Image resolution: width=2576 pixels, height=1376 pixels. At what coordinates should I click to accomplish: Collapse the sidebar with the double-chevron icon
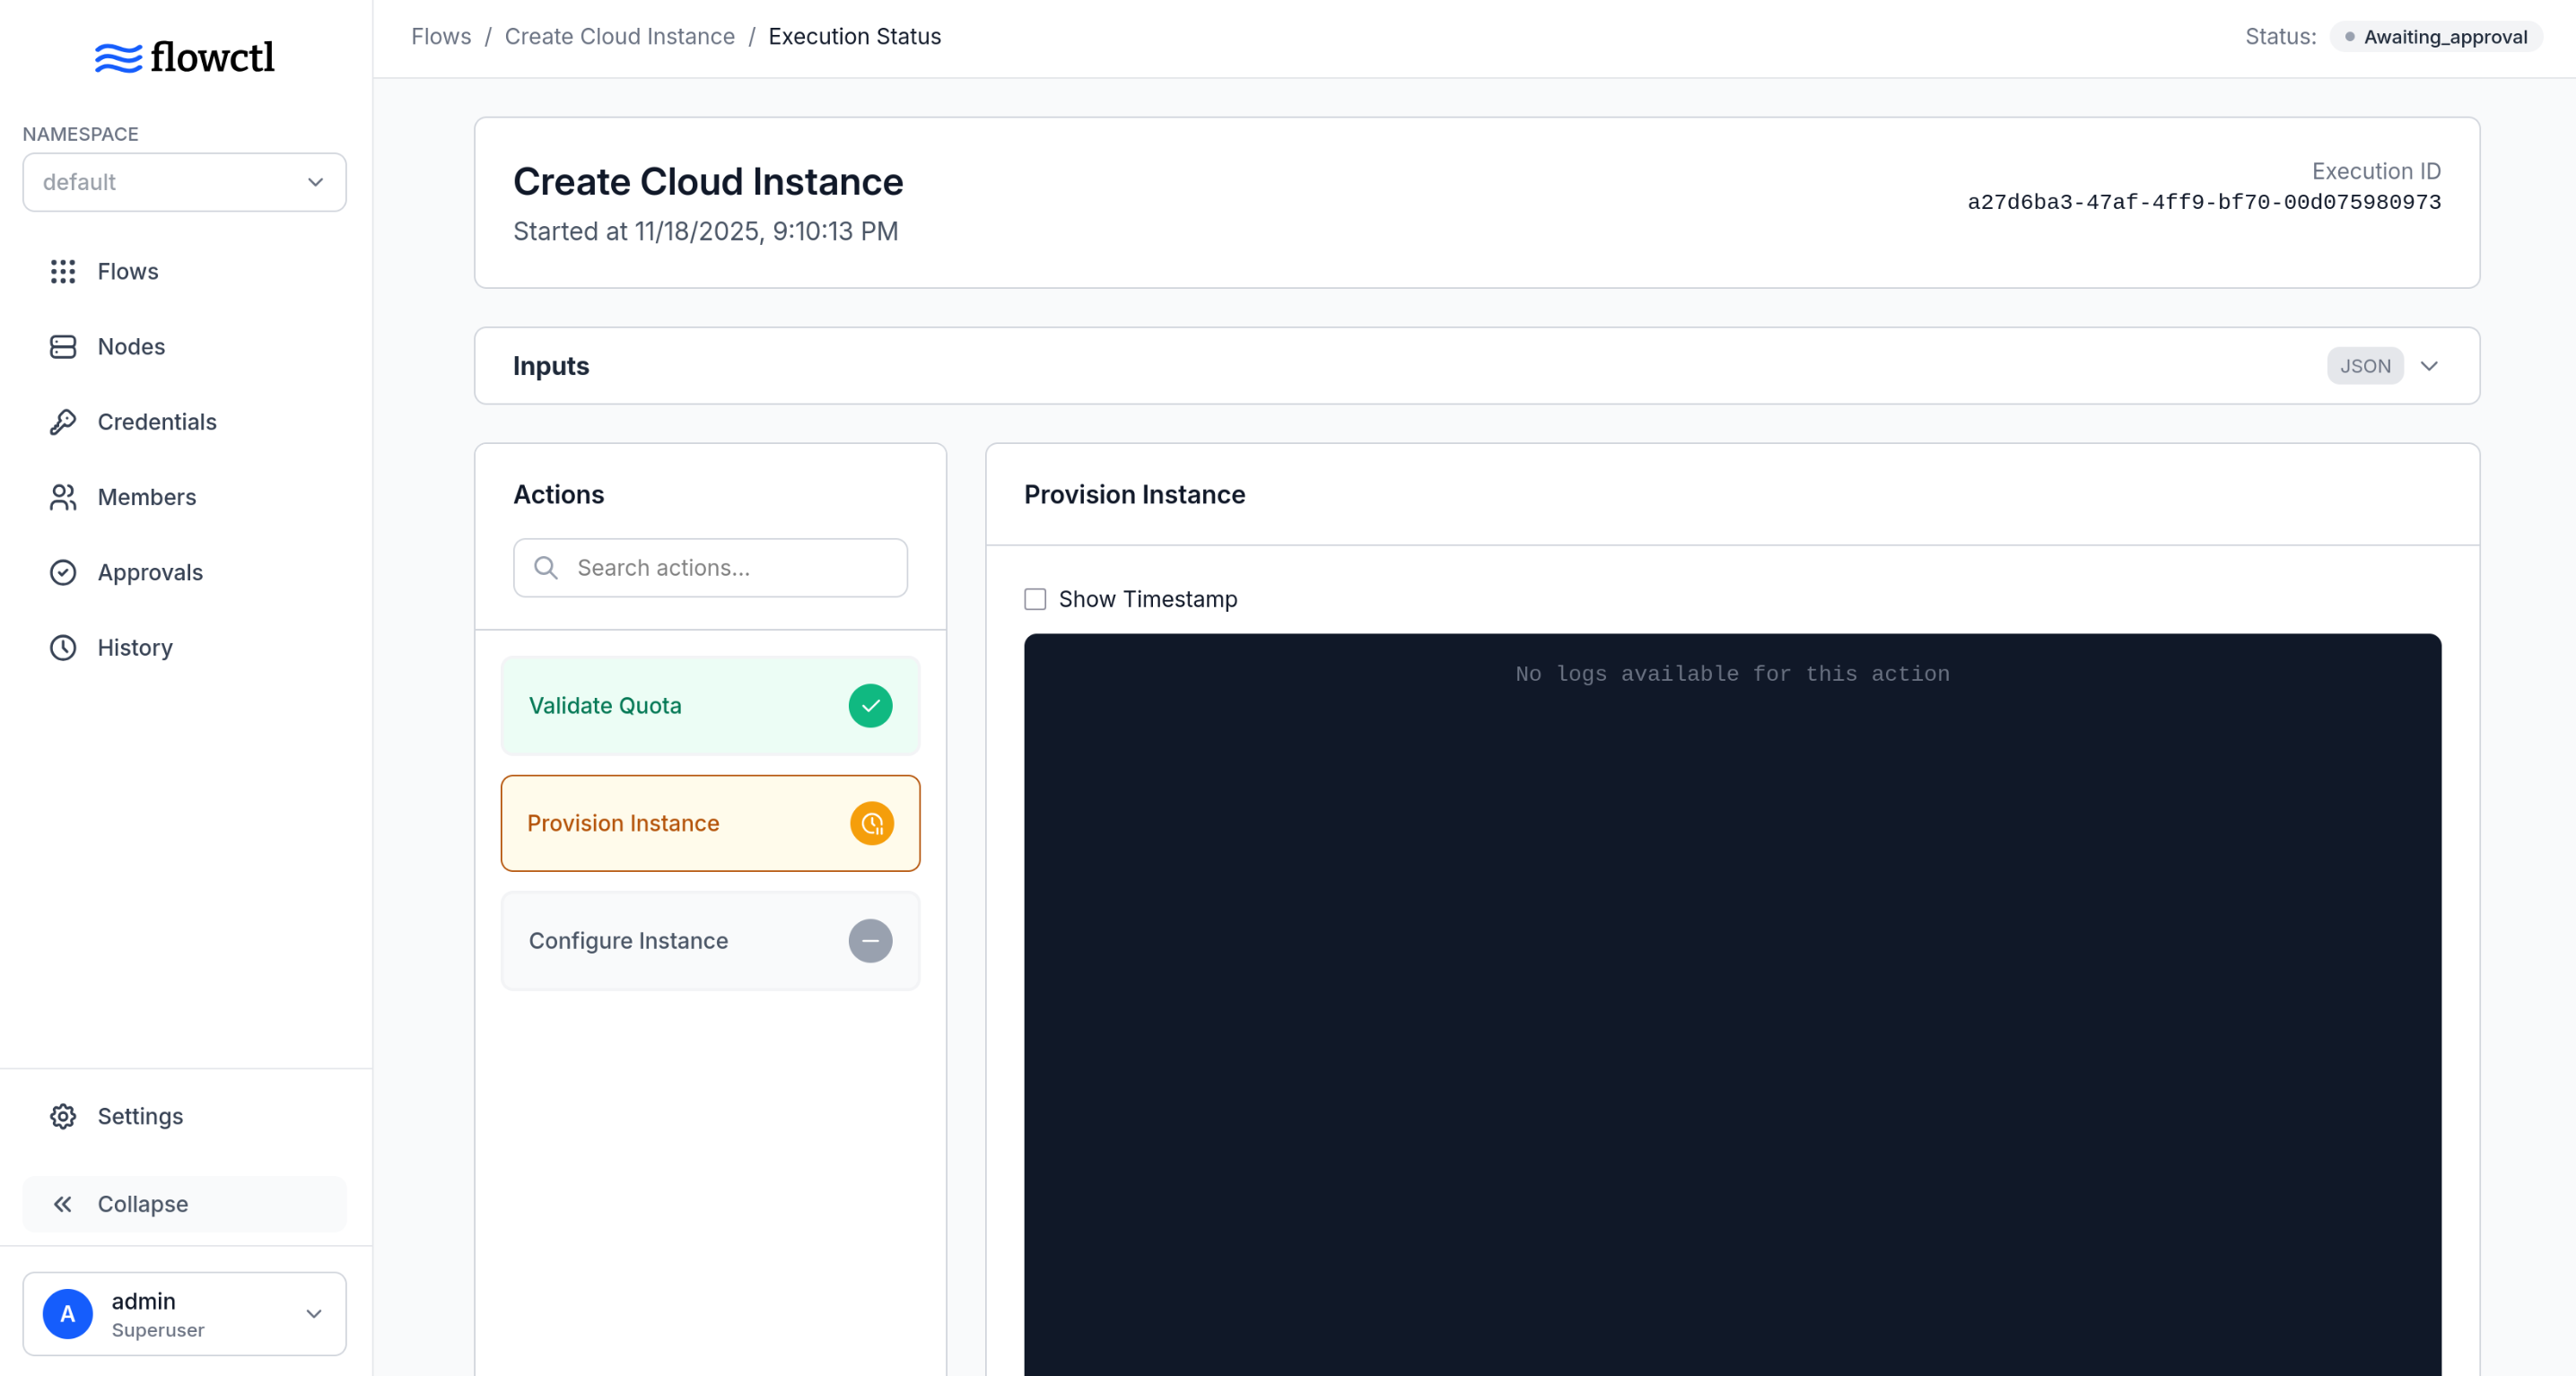pyautogui.click(x=63, y=1204)
